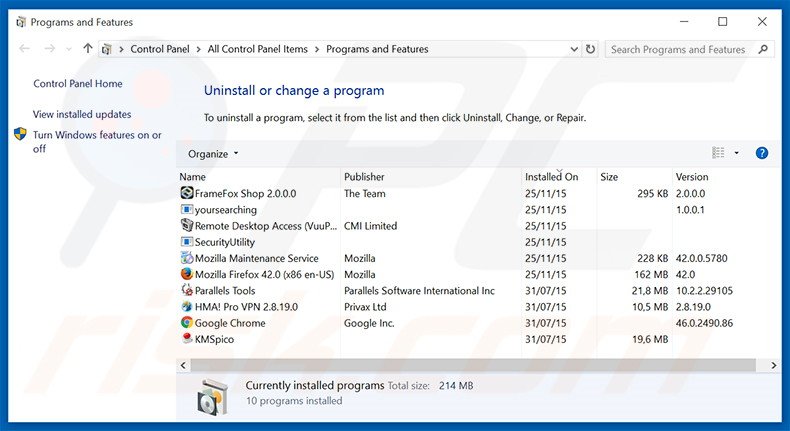Refresh the Programs and Features list
This screenshot has height=431, width=790.
pyautogui.click(x=590, y=49)
